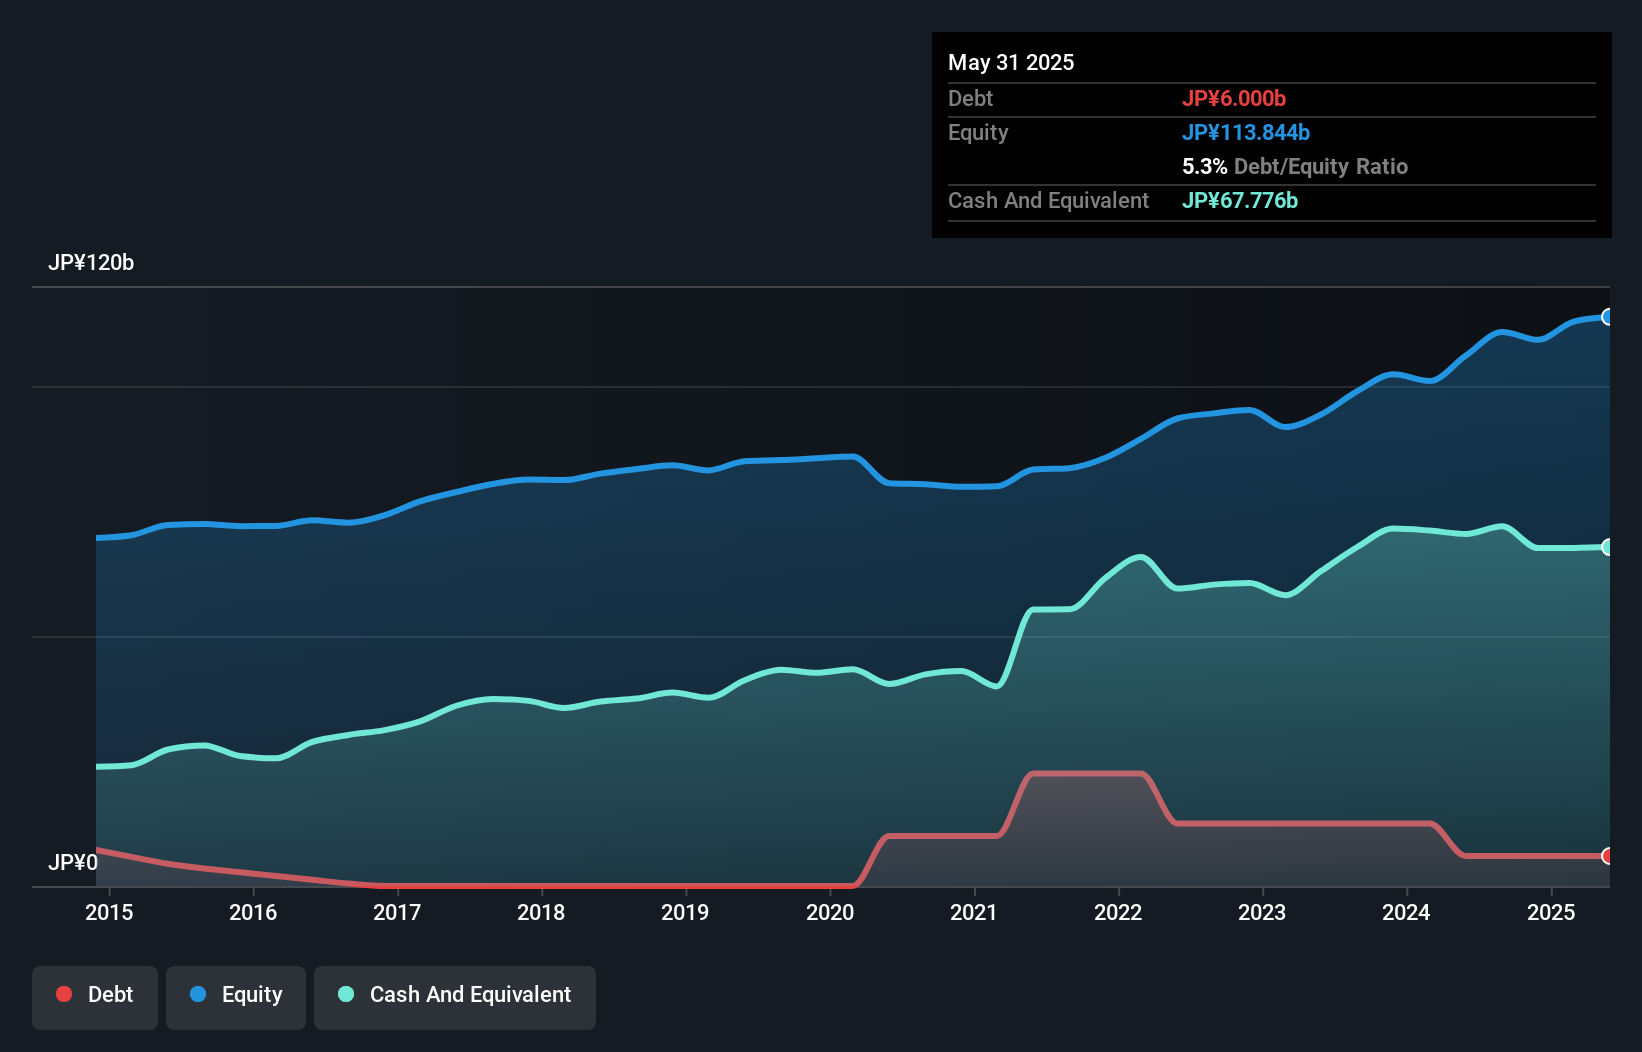Click the JP¥0 y-axis label
Viewport: 1642px width, 1052px height.
(73, 862)
